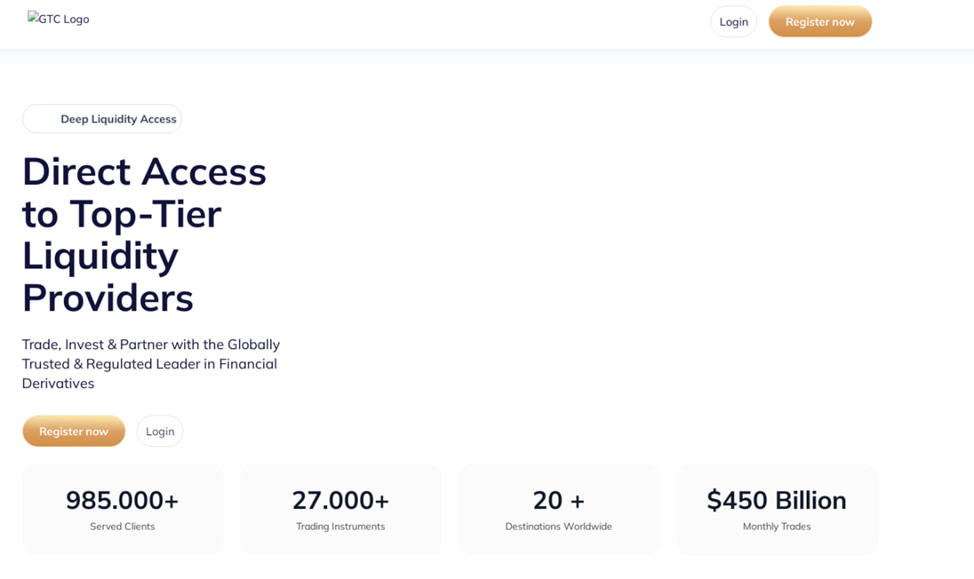Click the 985.000+ figure

122,500
